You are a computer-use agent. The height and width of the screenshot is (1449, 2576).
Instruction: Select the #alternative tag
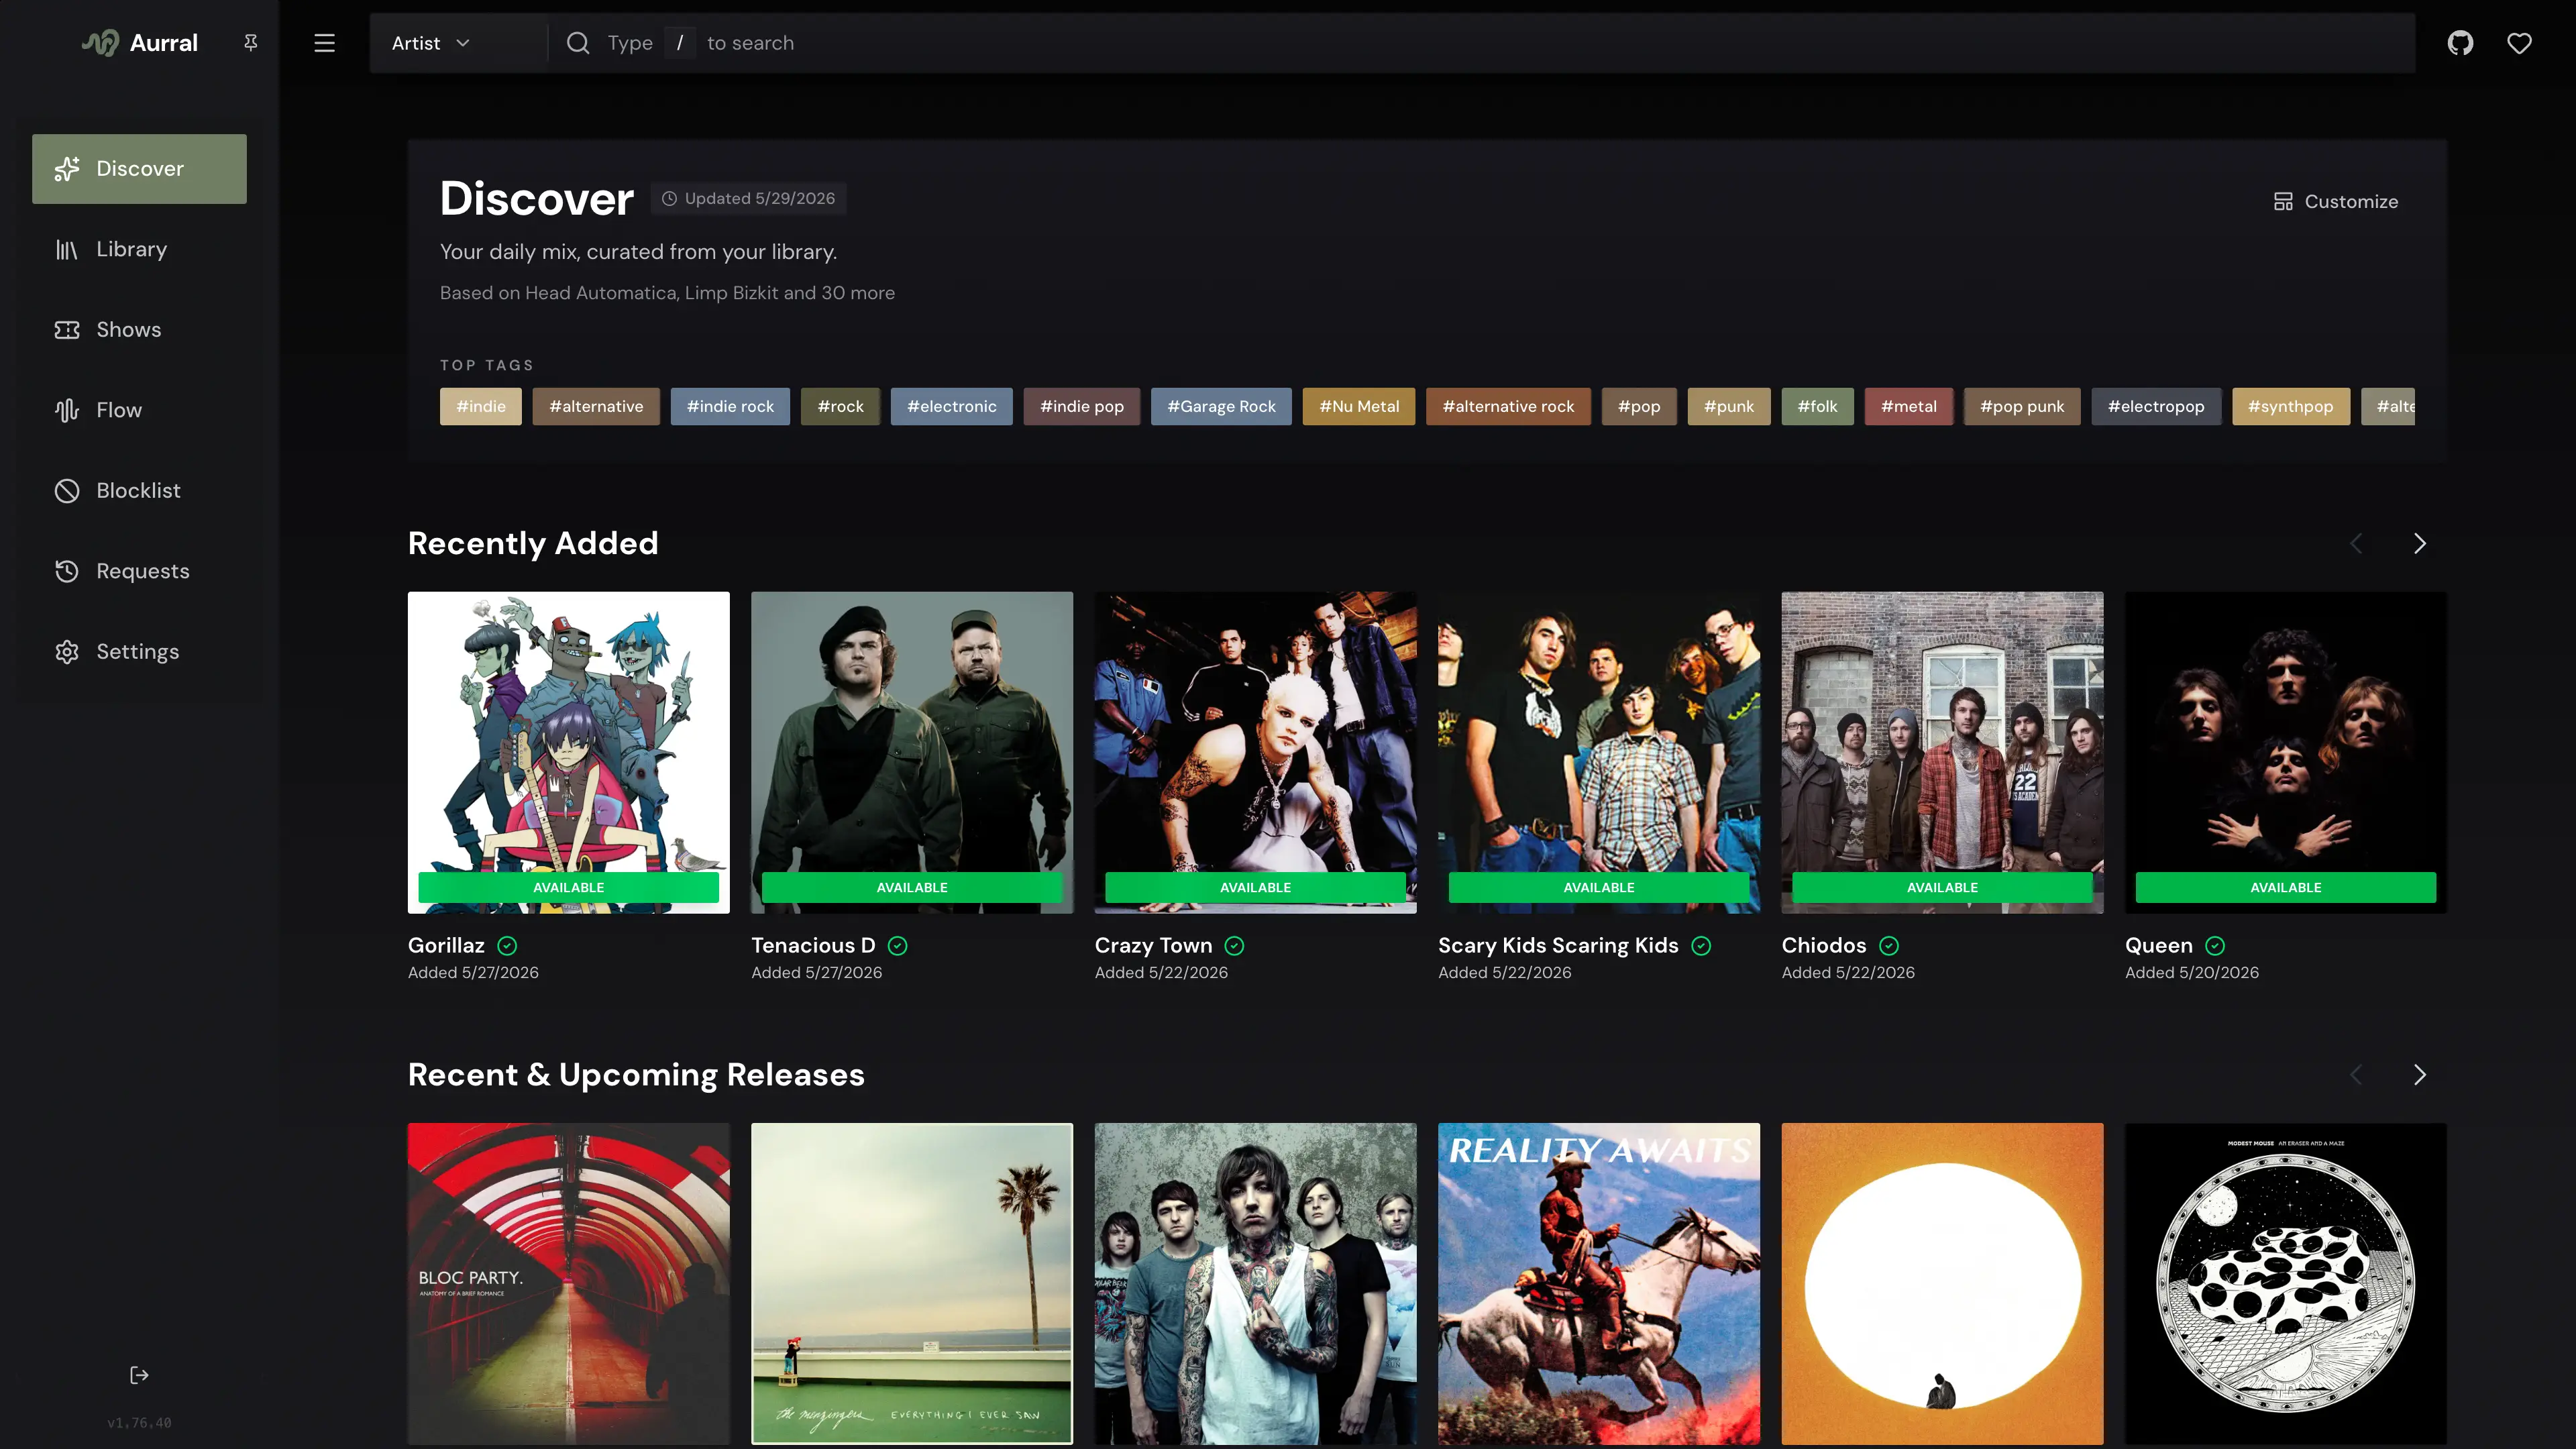tap(596, 406)
